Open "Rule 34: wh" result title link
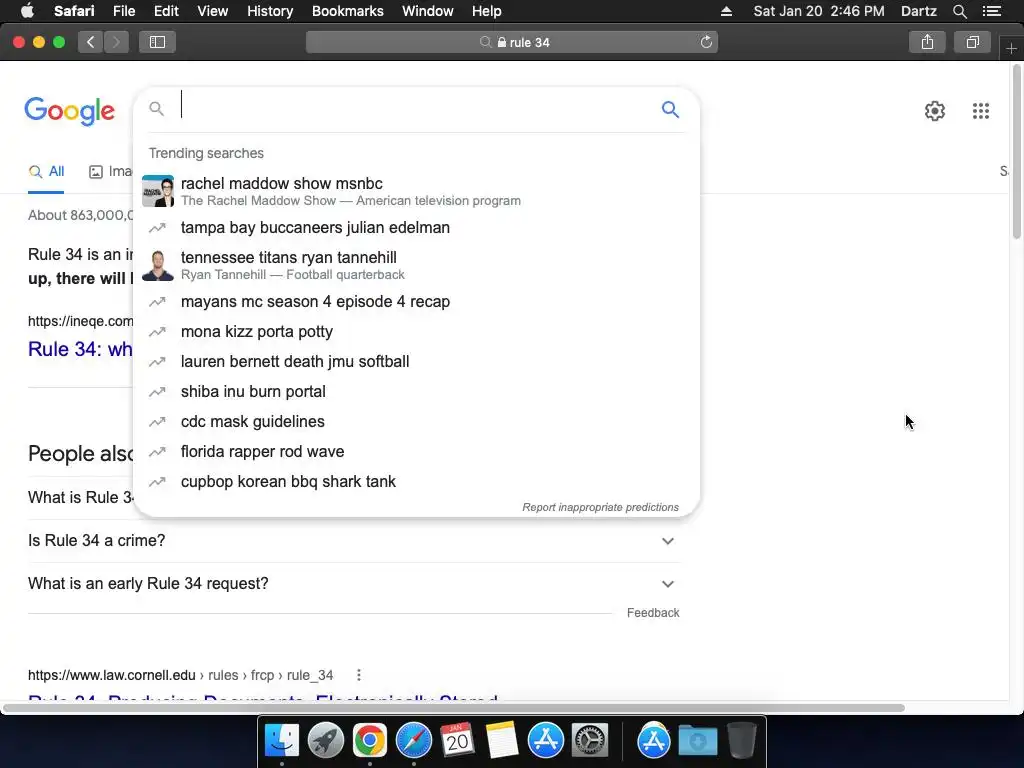The image size is (1024, 768). (x=80, y=349)
